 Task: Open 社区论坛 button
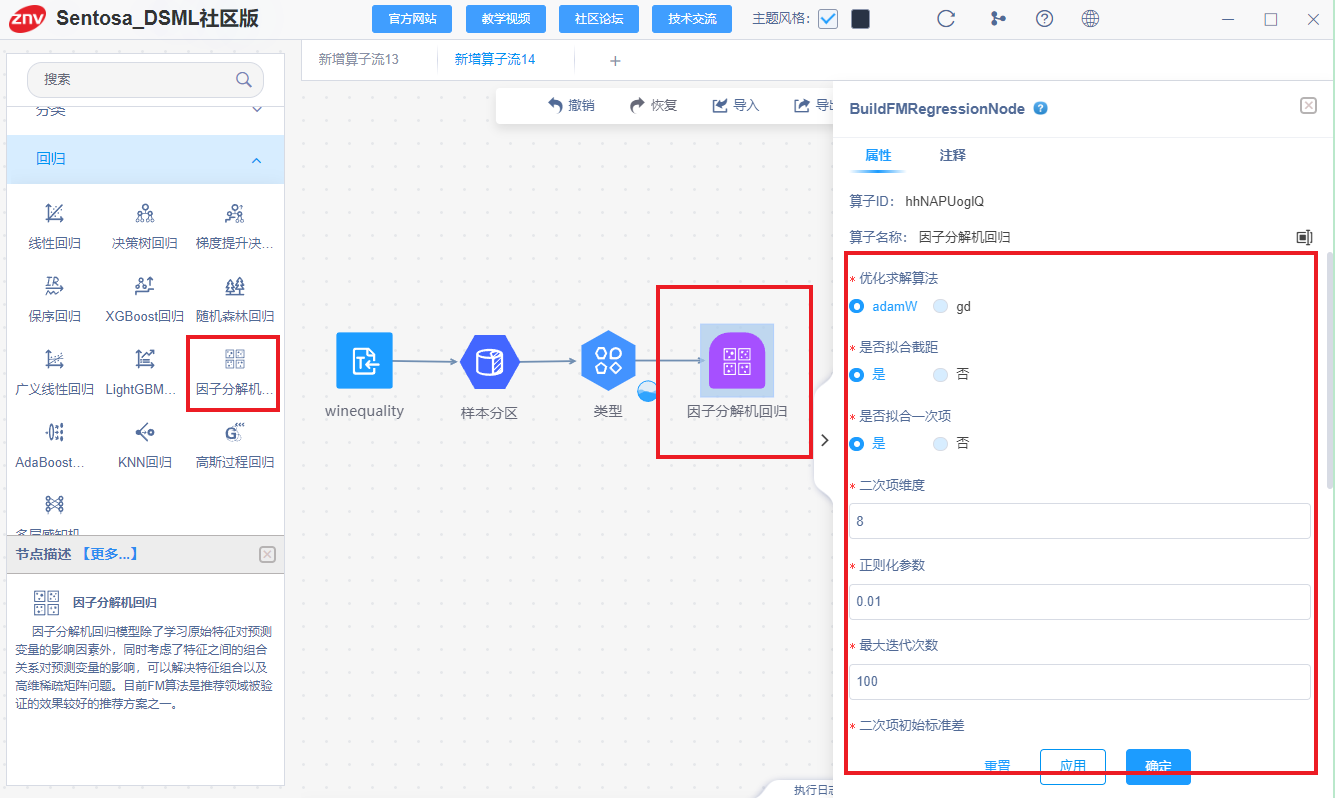coord(599,19)
